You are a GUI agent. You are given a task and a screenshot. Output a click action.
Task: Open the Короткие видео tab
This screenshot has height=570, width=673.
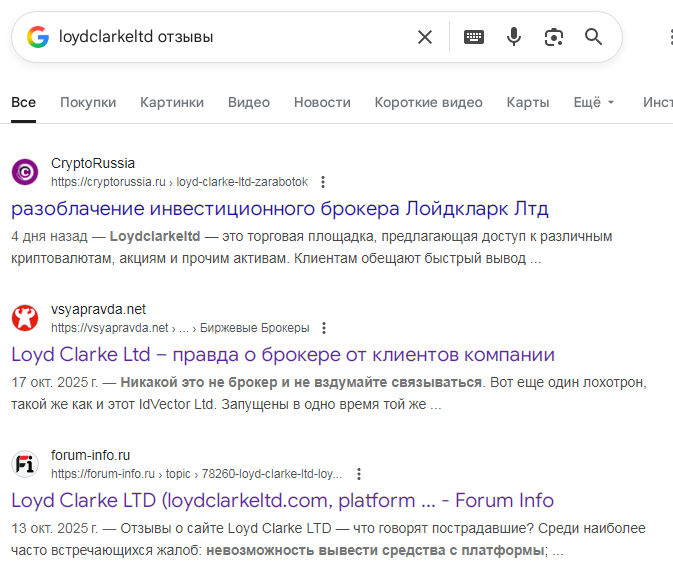coord(428,103)
